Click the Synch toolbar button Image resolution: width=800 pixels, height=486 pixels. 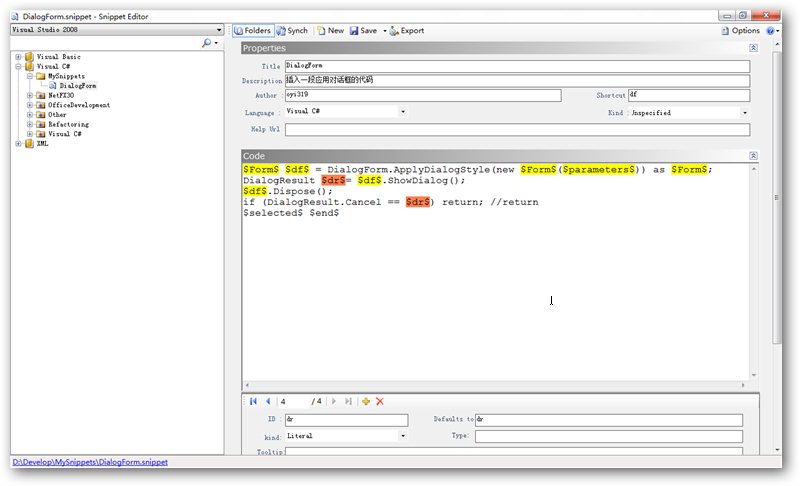pos(292,31)
